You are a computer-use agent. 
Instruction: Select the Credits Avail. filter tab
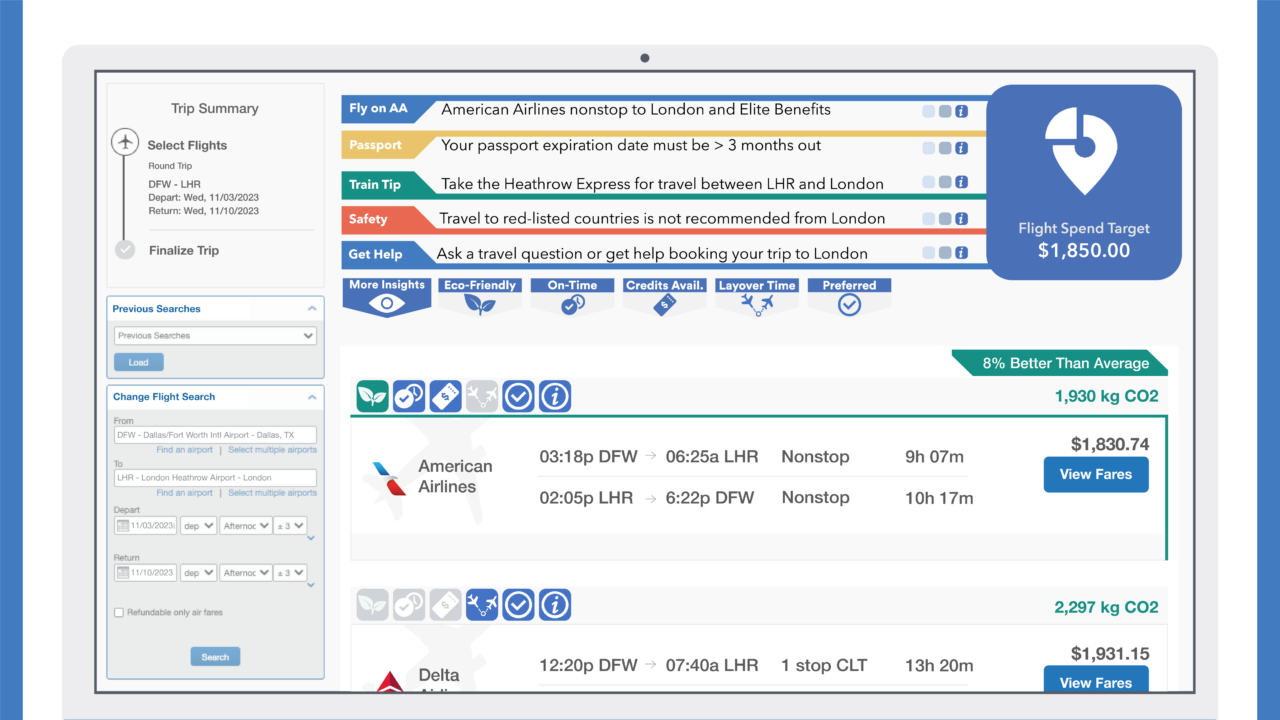click(665, 298)
